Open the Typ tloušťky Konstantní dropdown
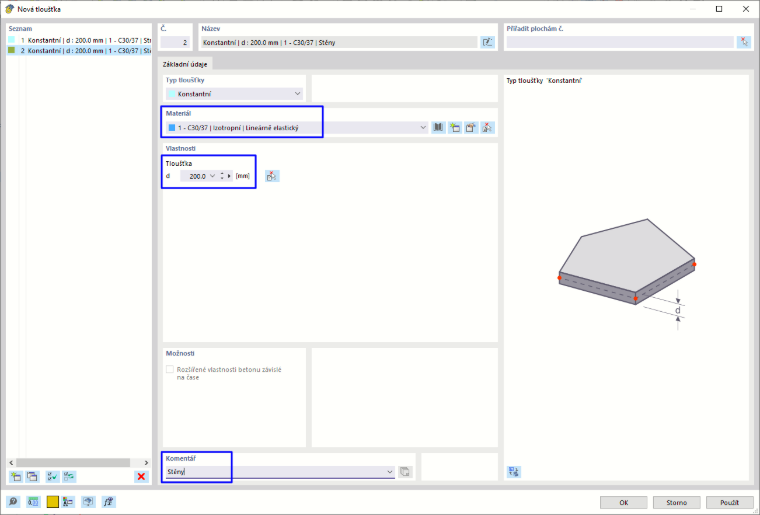The image size is (760, 515). pos(235,94)
